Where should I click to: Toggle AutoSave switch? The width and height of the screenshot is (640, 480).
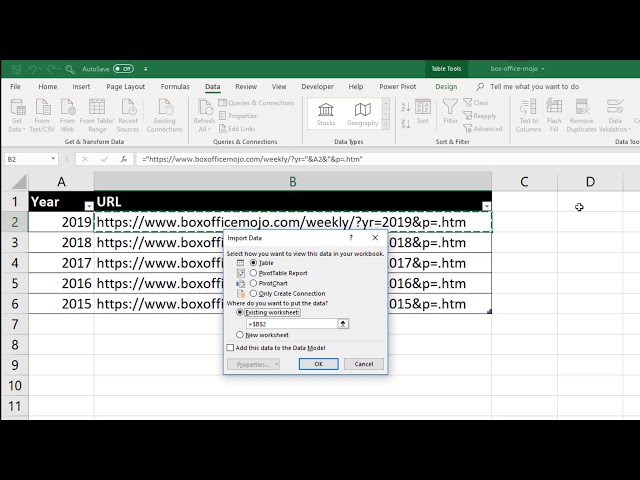[123, 69]
